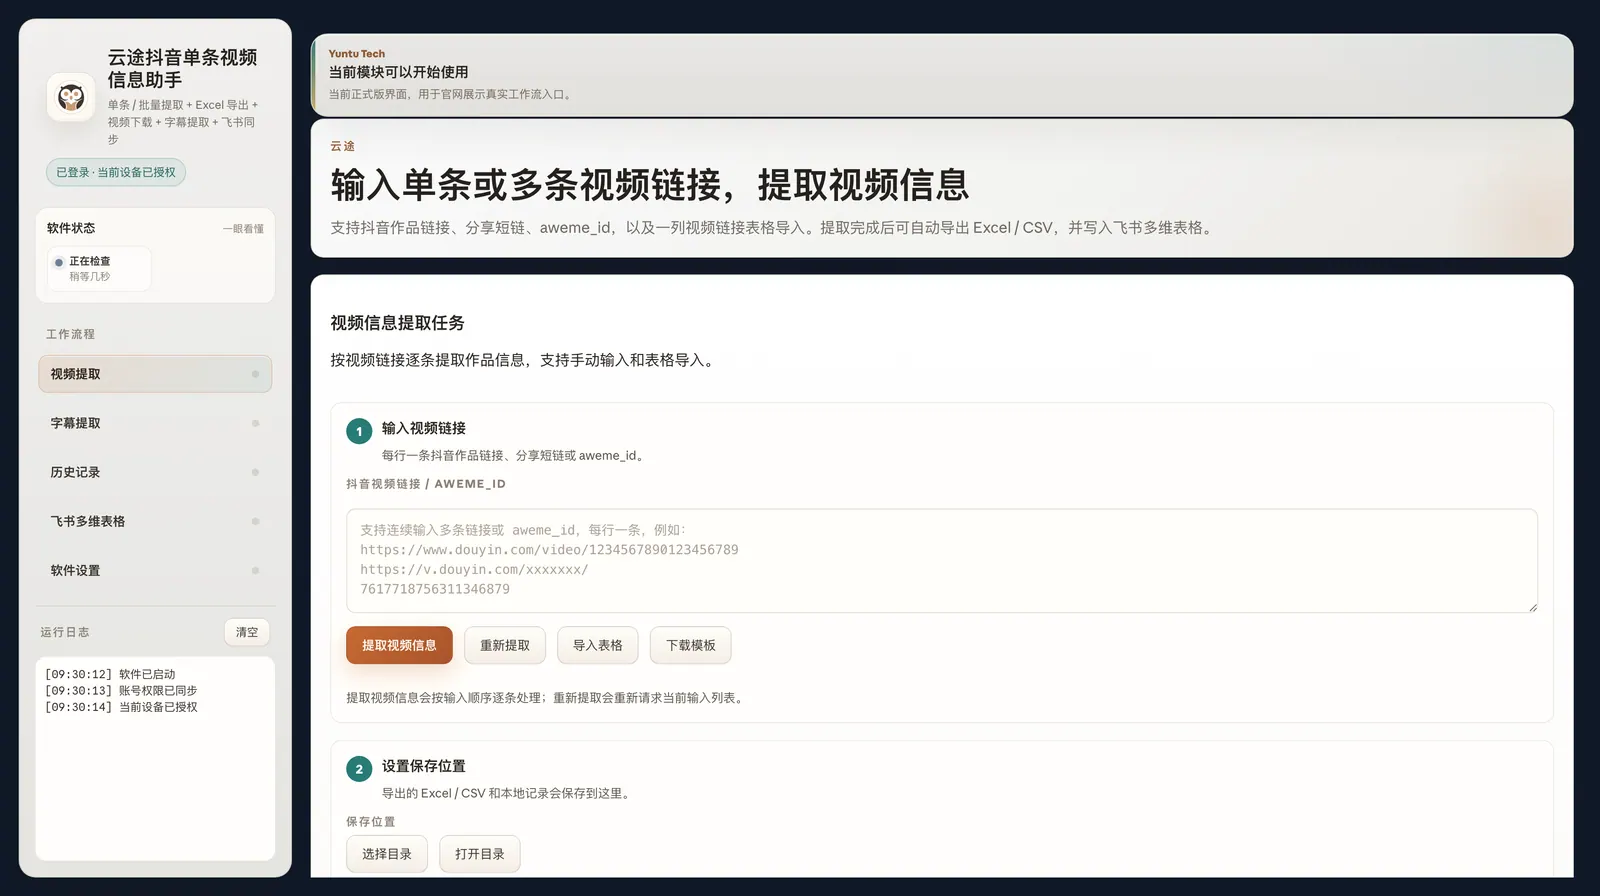
Task: Click the 打开目录 button
Action: [480, 854]
